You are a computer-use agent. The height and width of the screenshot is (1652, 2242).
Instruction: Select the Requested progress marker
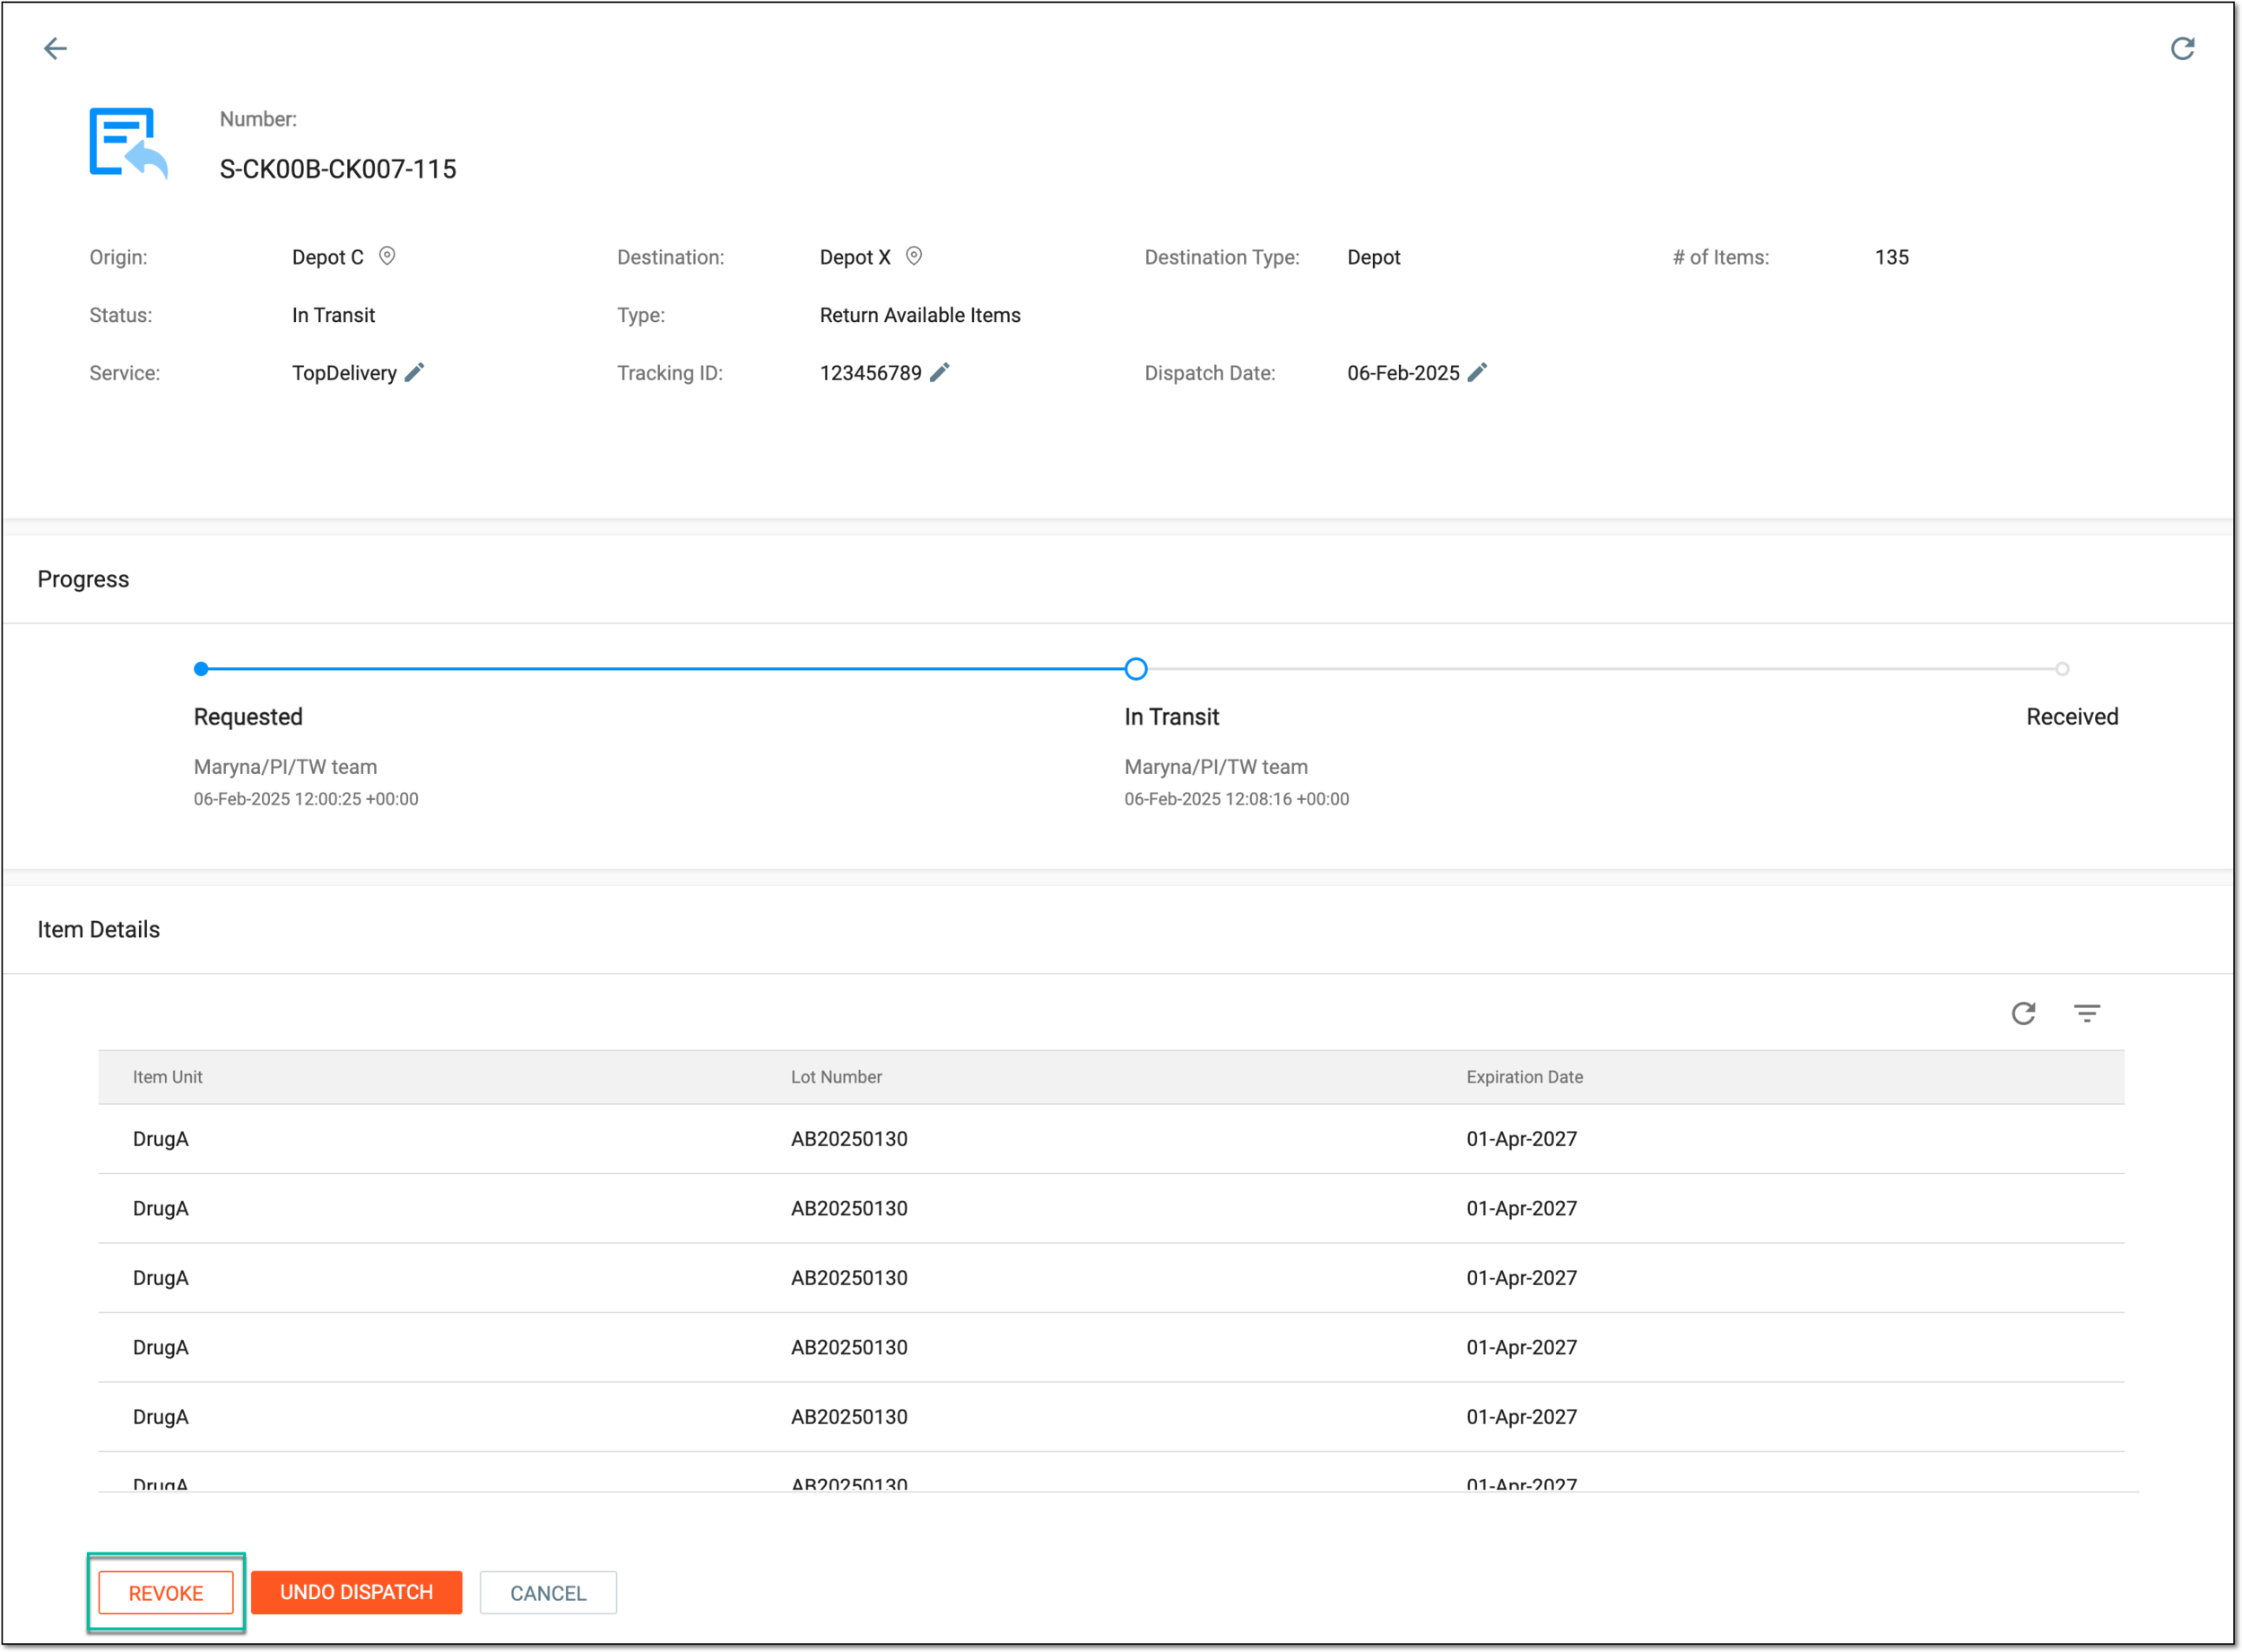click(x=201, y=668)
